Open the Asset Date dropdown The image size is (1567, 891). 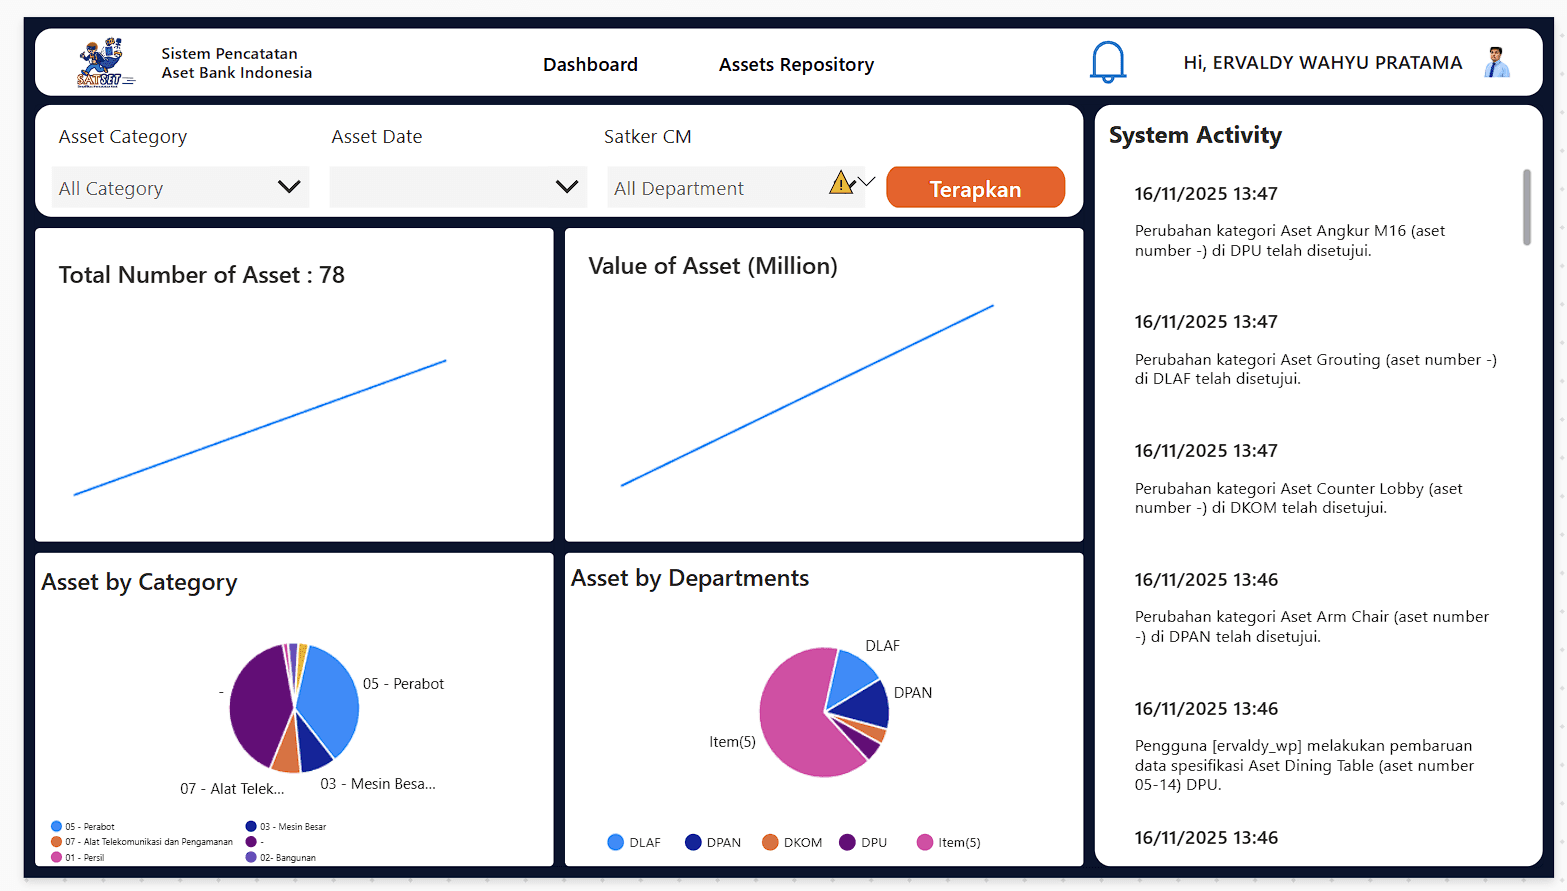[458, 187]
